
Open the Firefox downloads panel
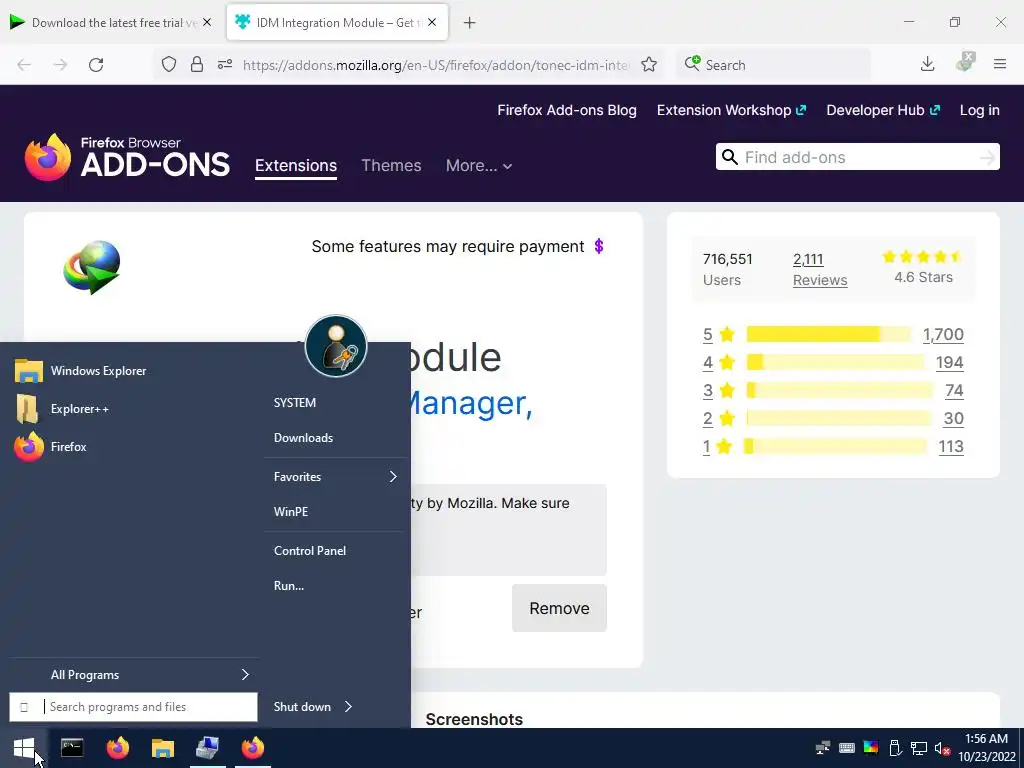(927, 64)
